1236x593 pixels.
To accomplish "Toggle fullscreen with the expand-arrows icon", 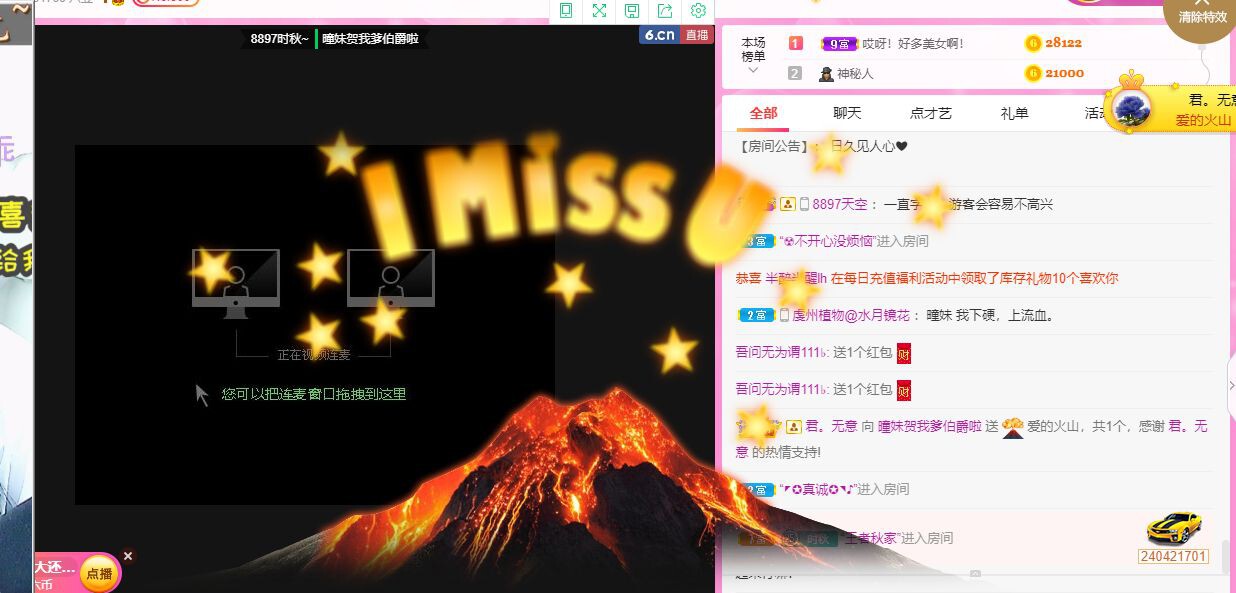I will 599,10.
